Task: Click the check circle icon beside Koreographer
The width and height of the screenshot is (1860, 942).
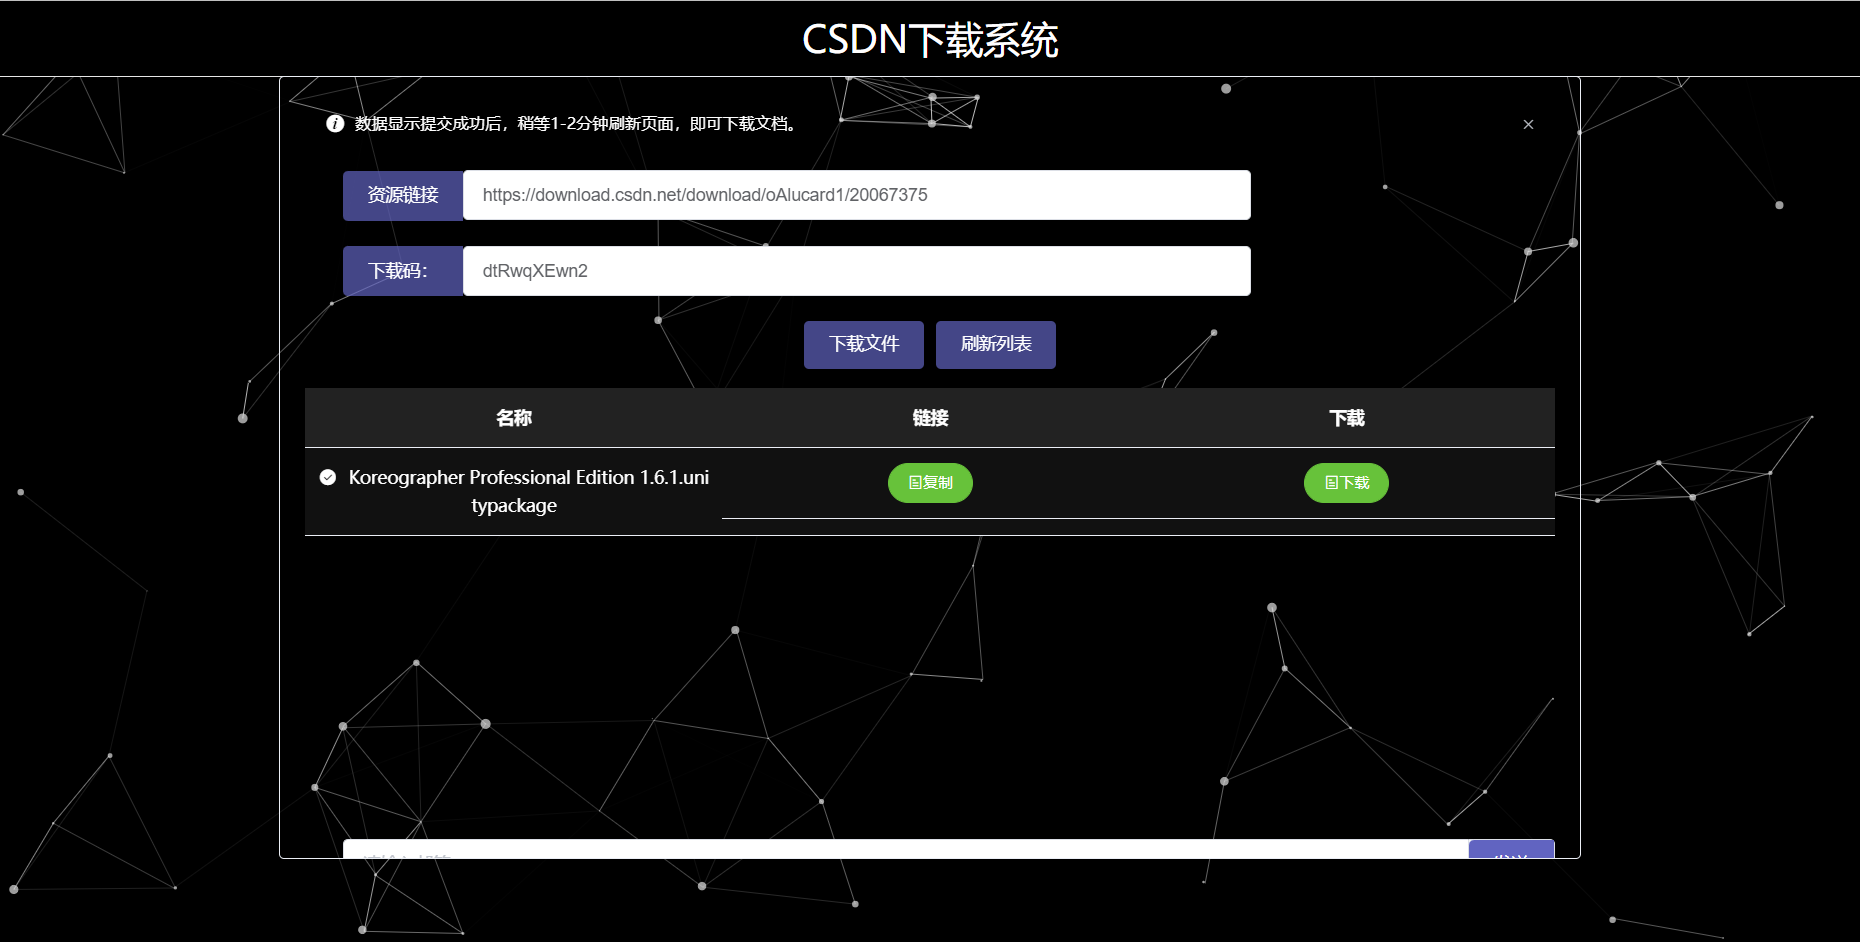Action: click(x=328, y=477)
